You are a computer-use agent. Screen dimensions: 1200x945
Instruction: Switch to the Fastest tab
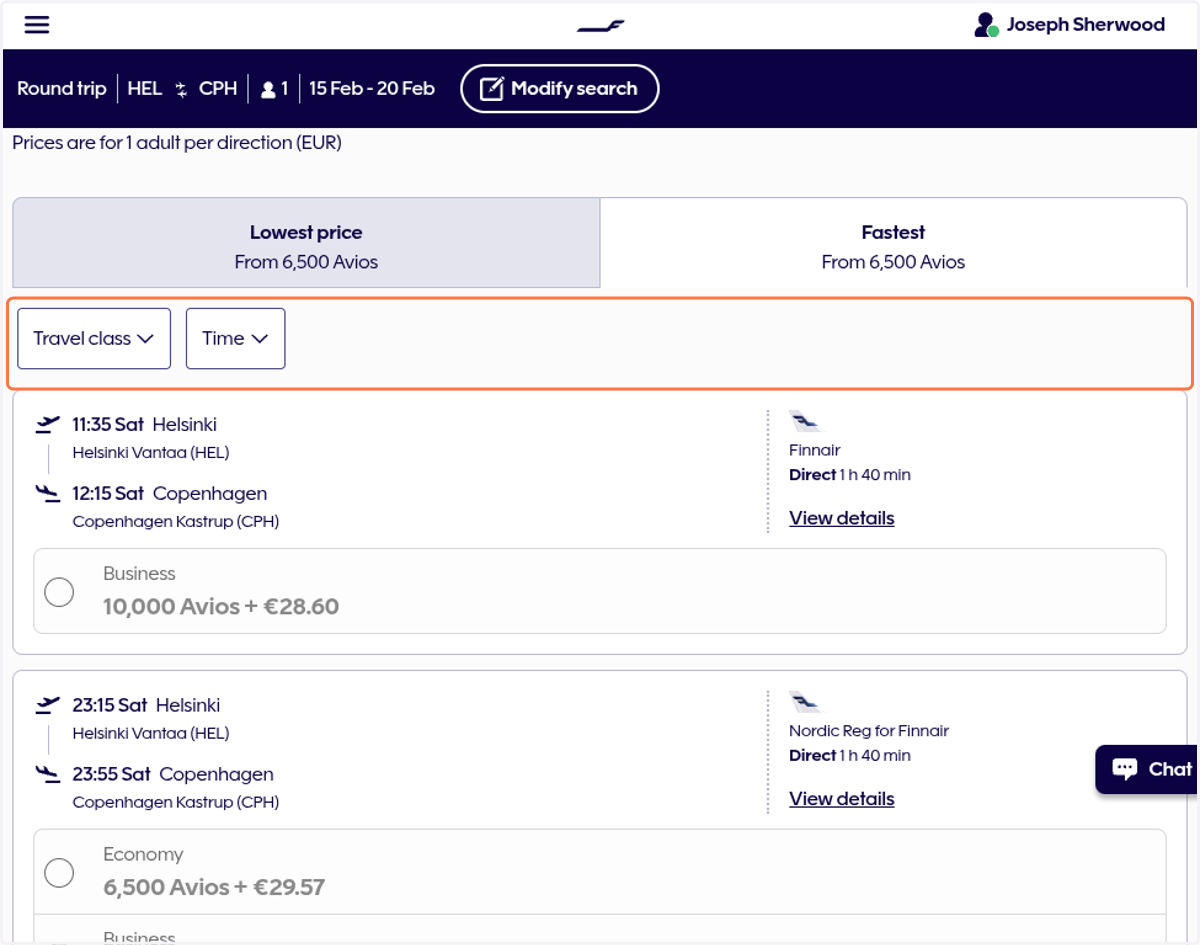pos(893,243)
